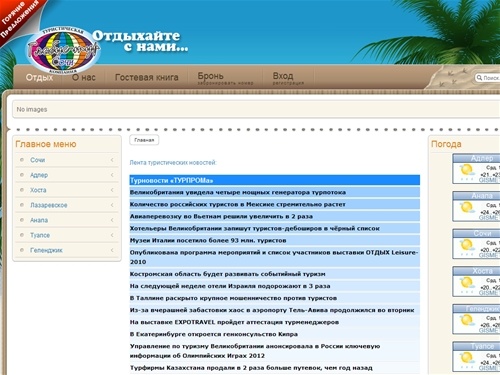Expand the Хоста submenu arrow

112,190
